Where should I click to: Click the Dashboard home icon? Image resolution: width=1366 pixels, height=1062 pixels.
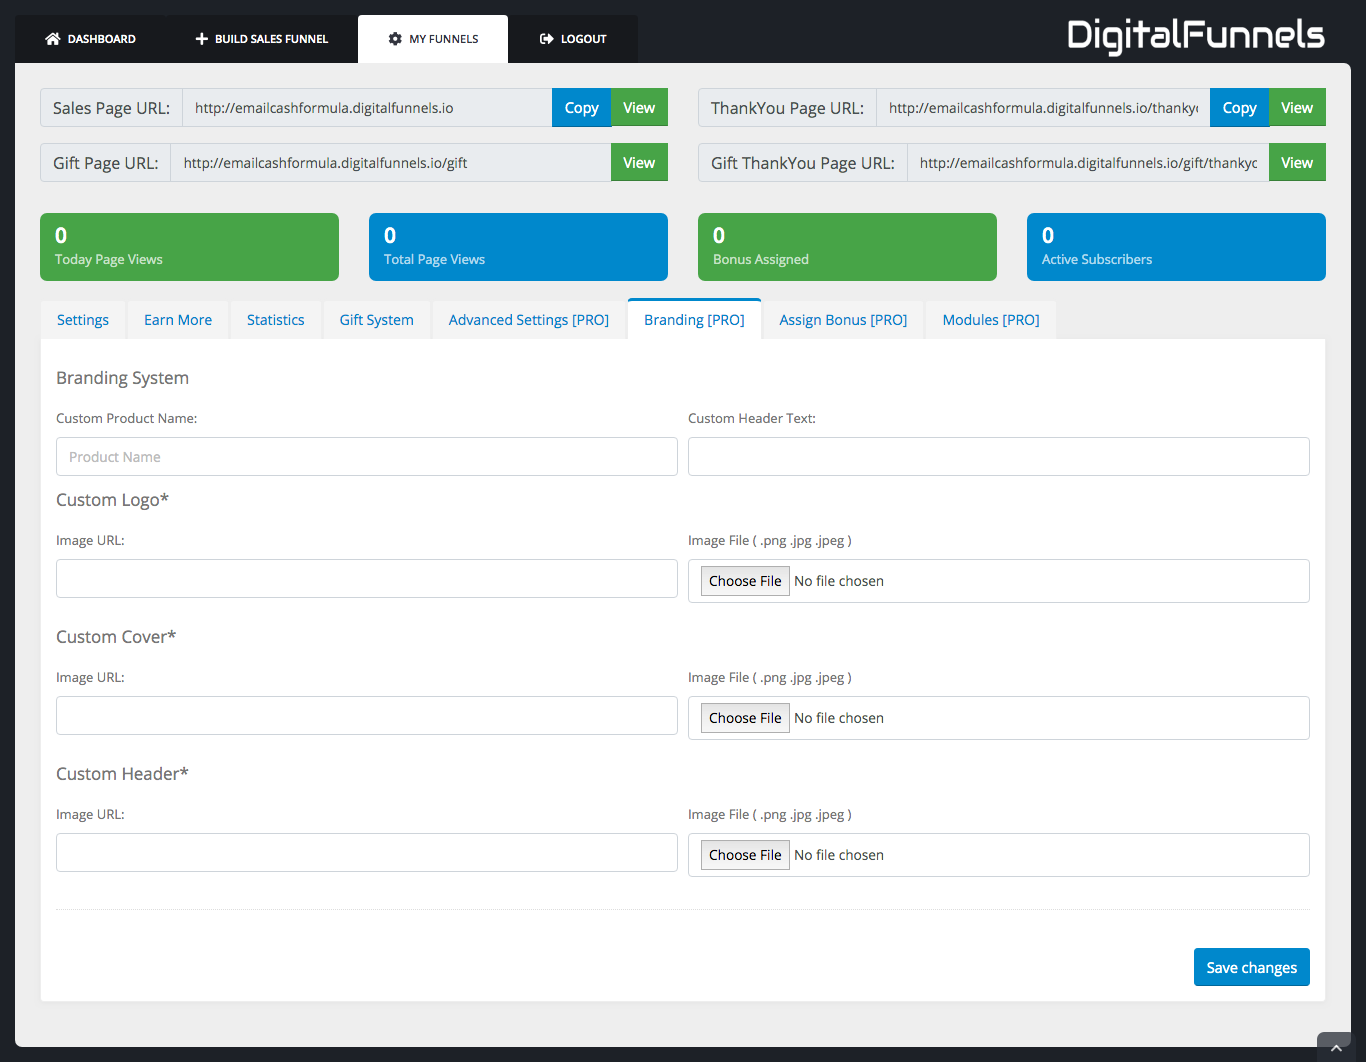(53, 39)
